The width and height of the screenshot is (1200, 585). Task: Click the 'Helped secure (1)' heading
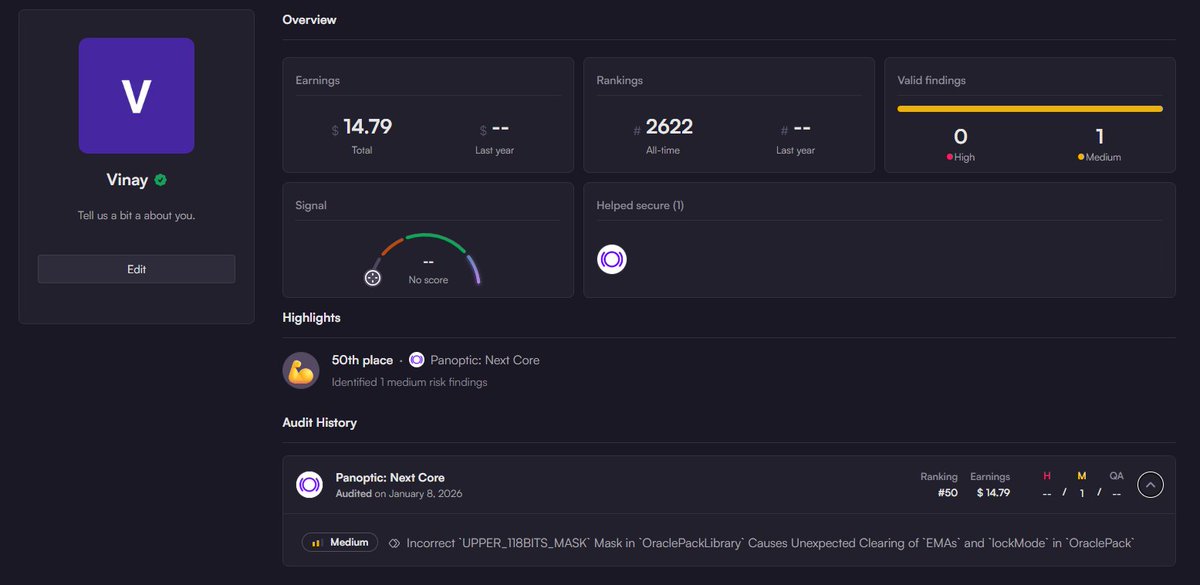[640, 205]
